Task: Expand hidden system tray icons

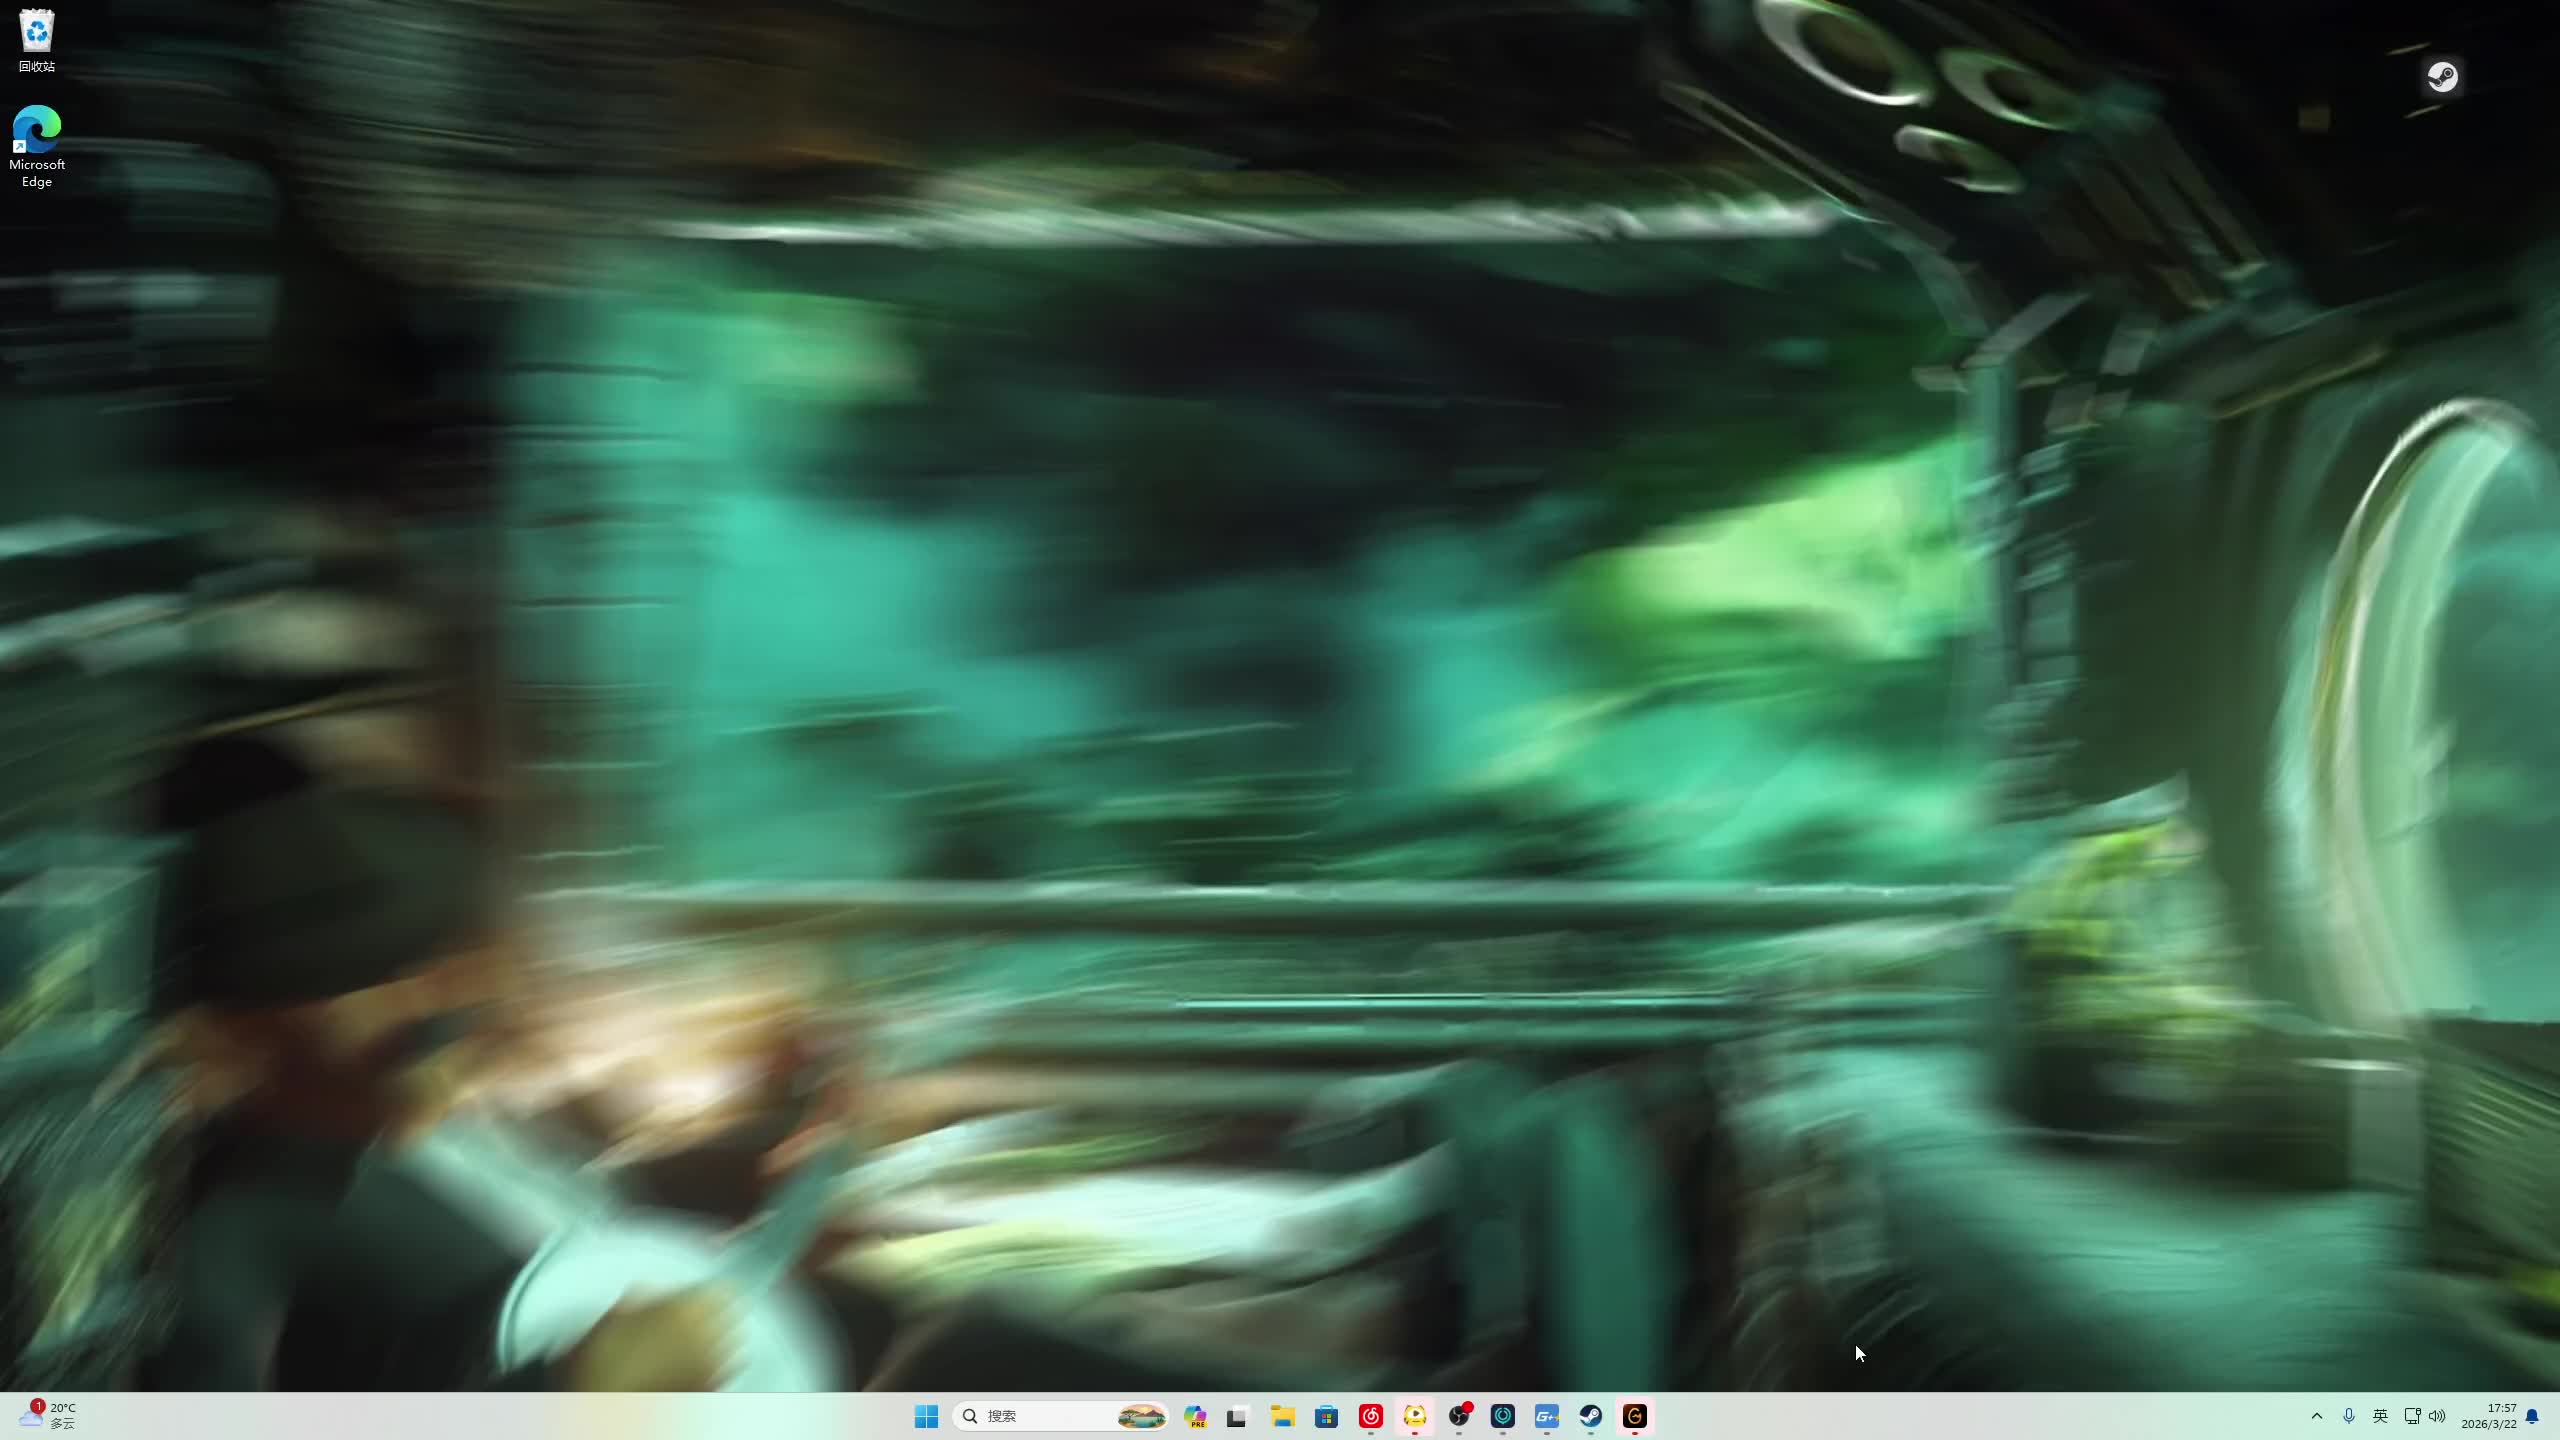Action: point(2316,1416)
